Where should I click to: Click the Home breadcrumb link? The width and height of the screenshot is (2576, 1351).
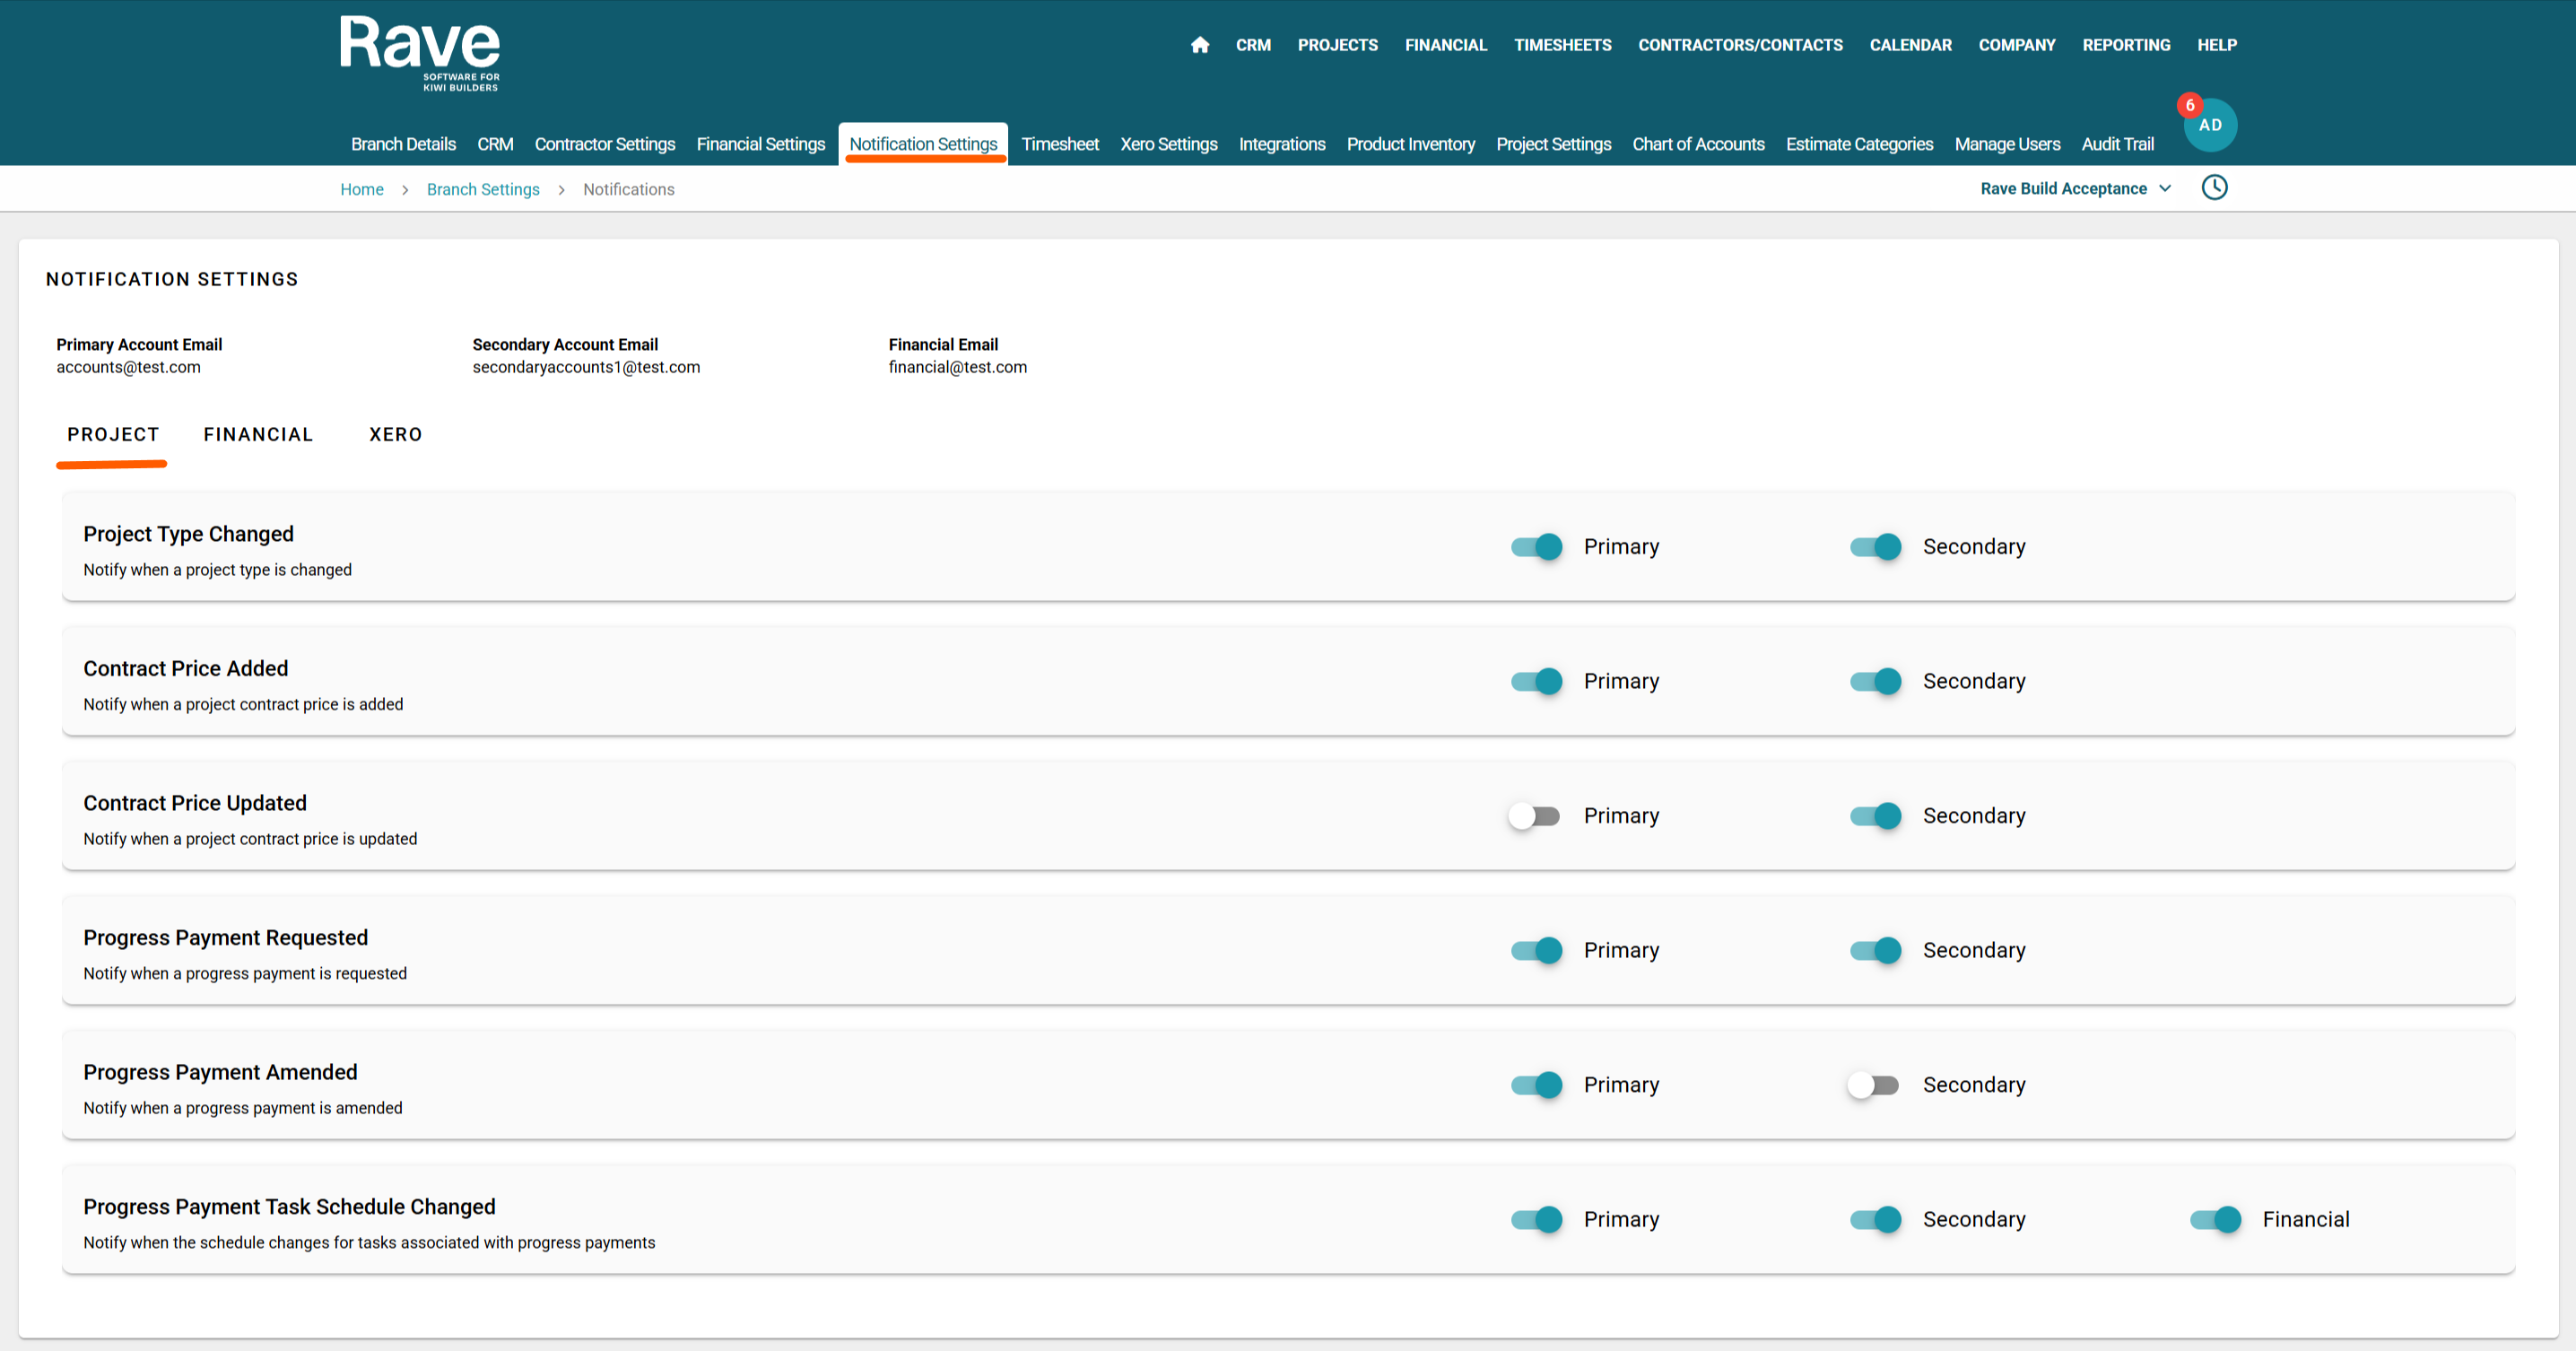(x=362, y=190)
